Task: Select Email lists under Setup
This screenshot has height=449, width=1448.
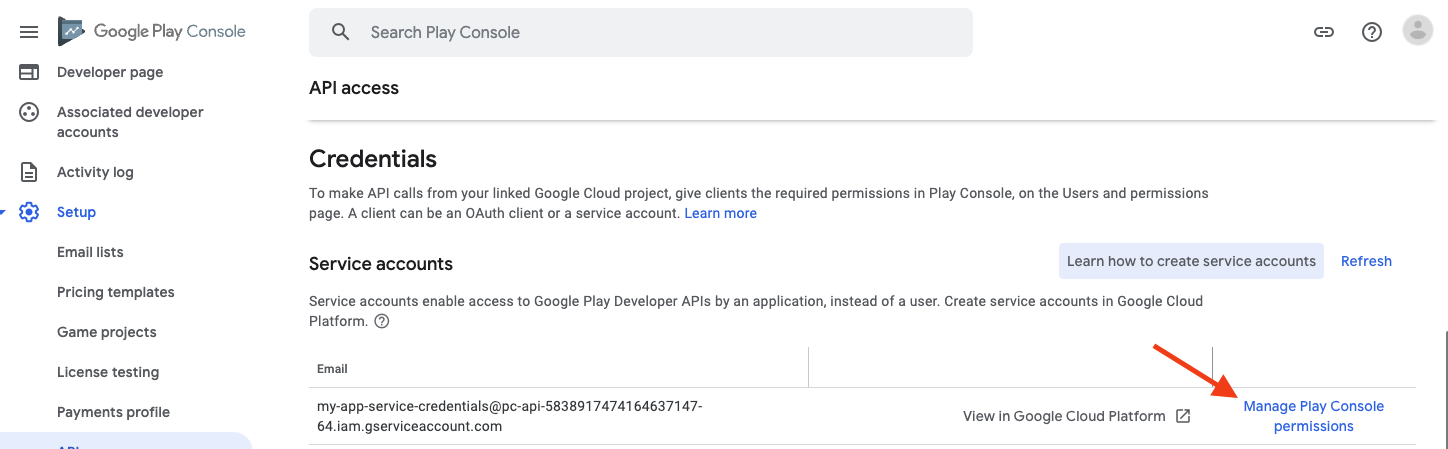Action: pyautogui.click(x=90, y=252)
